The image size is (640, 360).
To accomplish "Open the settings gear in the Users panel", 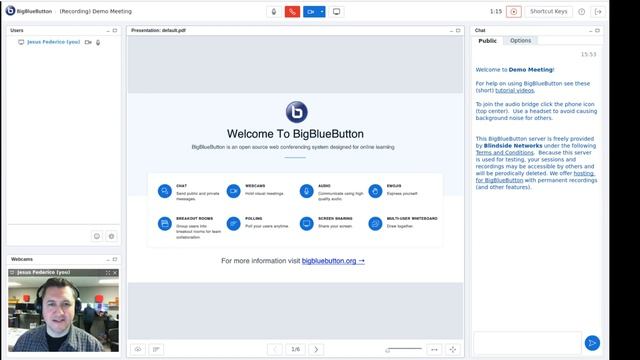I will point(111,236).
